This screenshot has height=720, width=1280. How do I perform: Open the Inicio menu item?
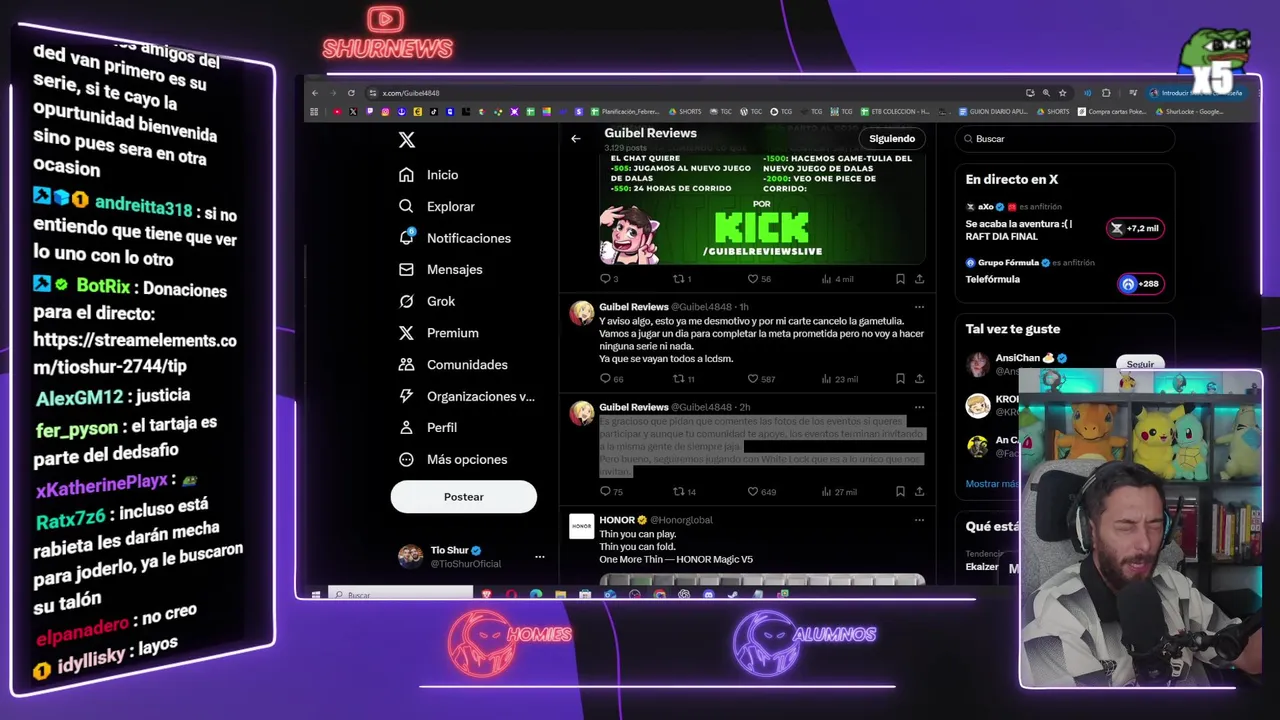click(428, 175)
